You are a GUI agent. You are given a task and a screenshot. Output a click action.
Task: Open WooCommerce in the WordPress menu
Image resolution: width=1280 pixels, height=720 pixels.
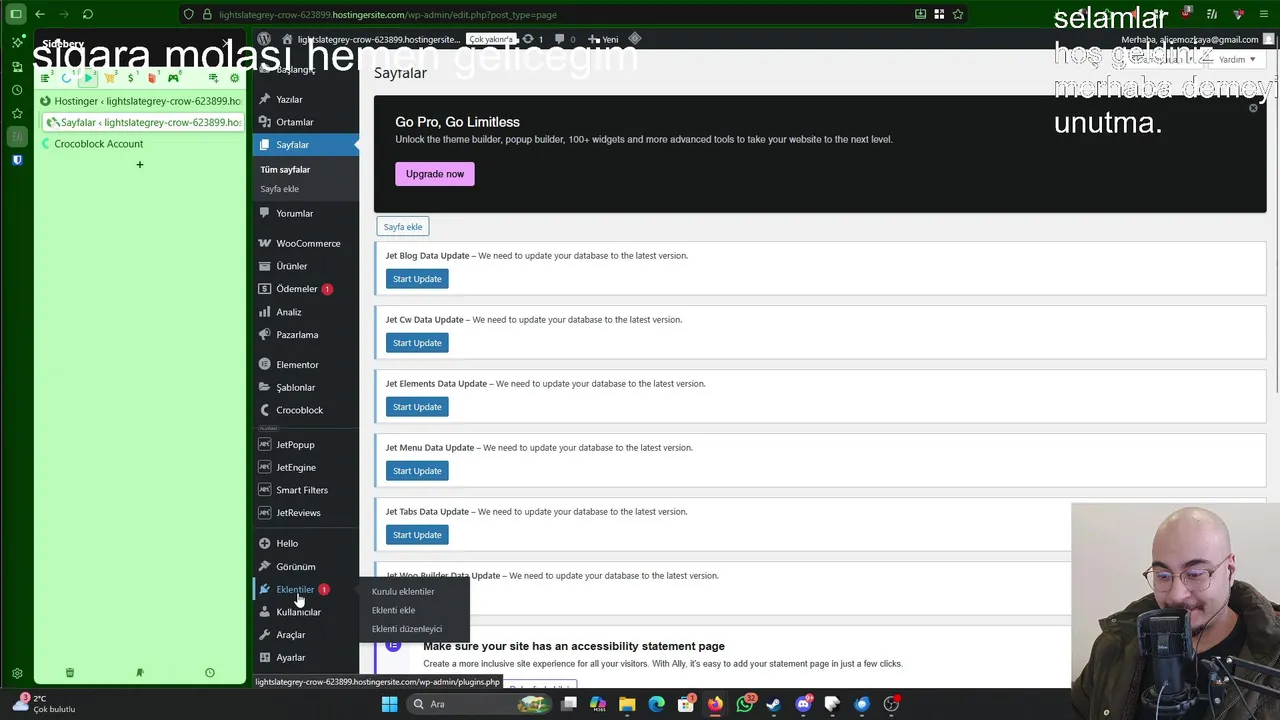[x=305, y=243]
